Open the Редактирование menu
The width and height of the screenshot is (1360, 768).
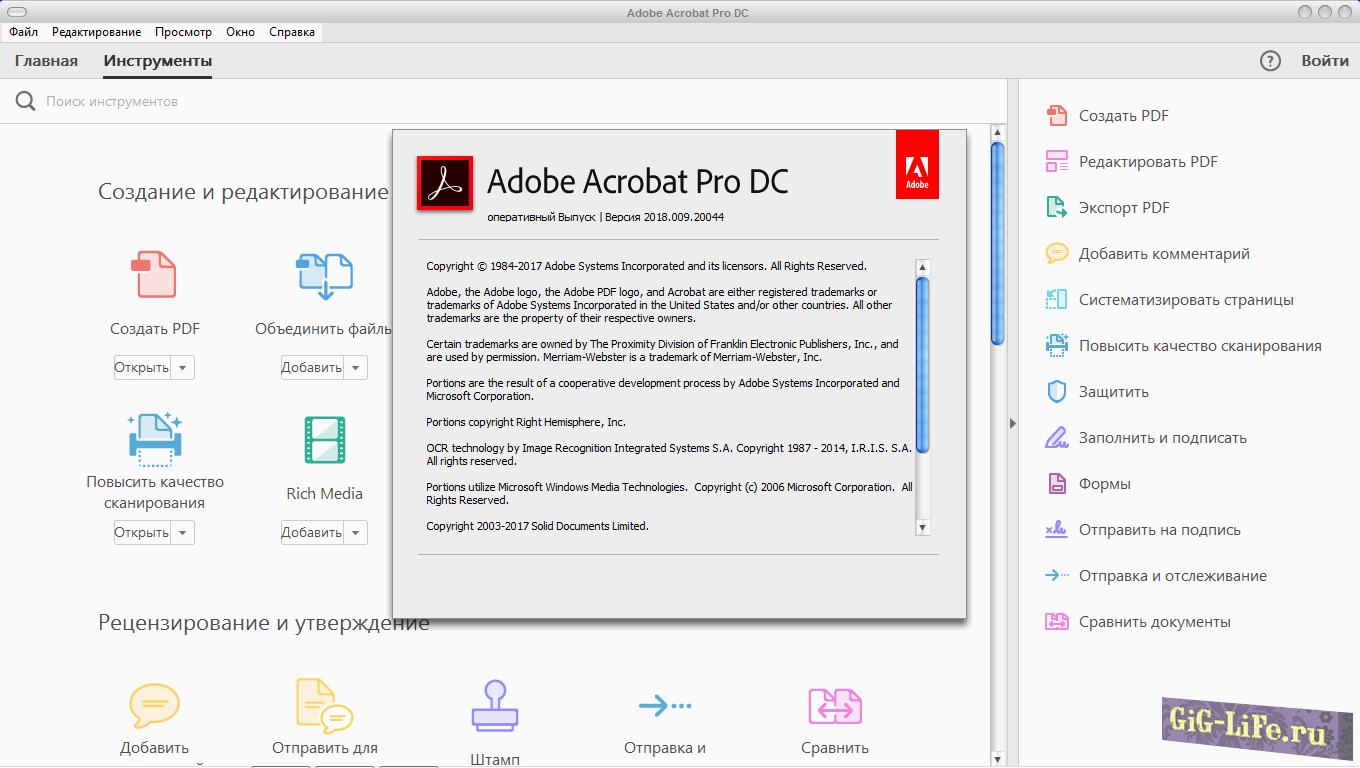pyautogui.click(x=96, y=32)
